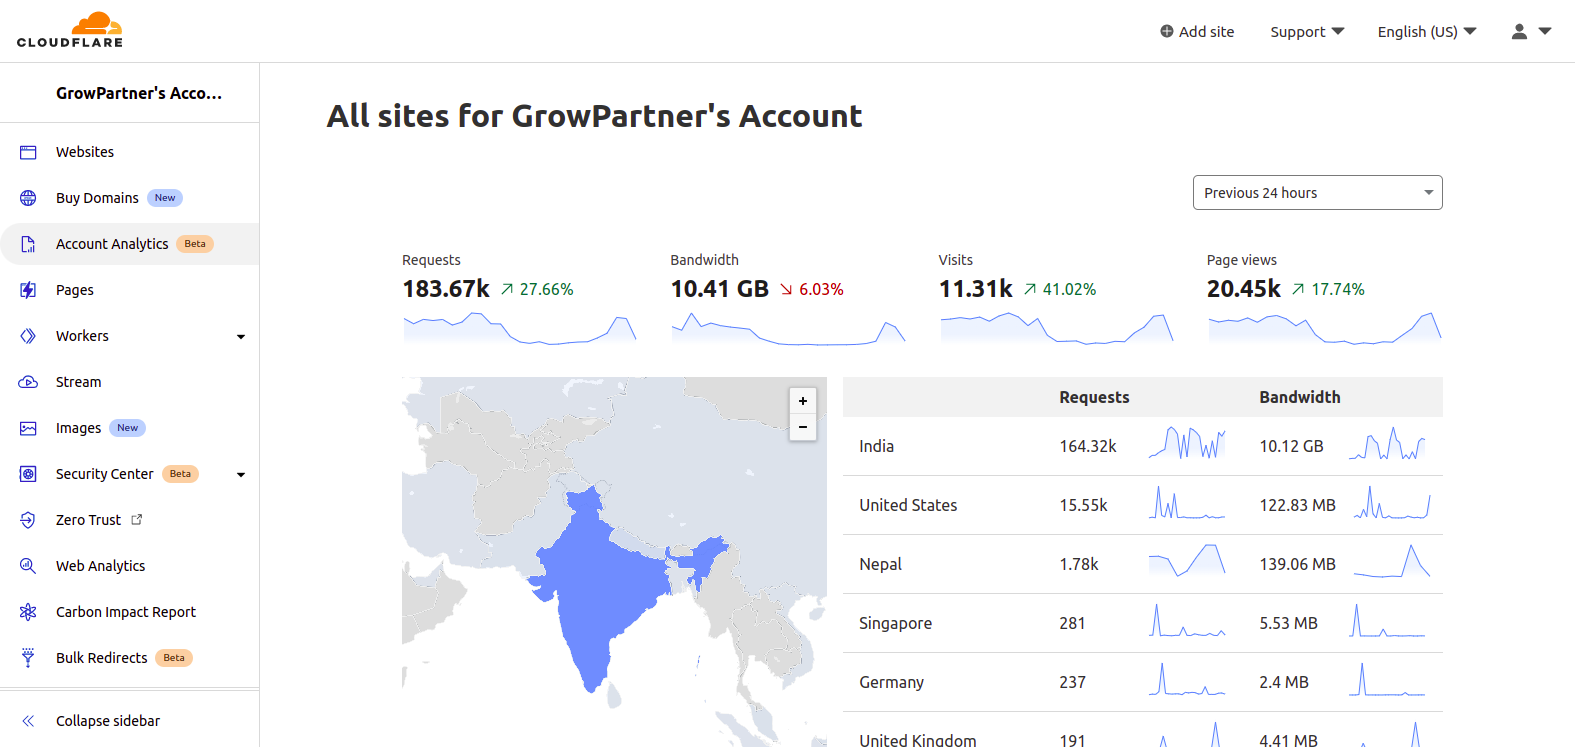Open the Previous 24 hours time range dropdown
This screenshot has width=1575, height=747.
[x=1318, y=193]
